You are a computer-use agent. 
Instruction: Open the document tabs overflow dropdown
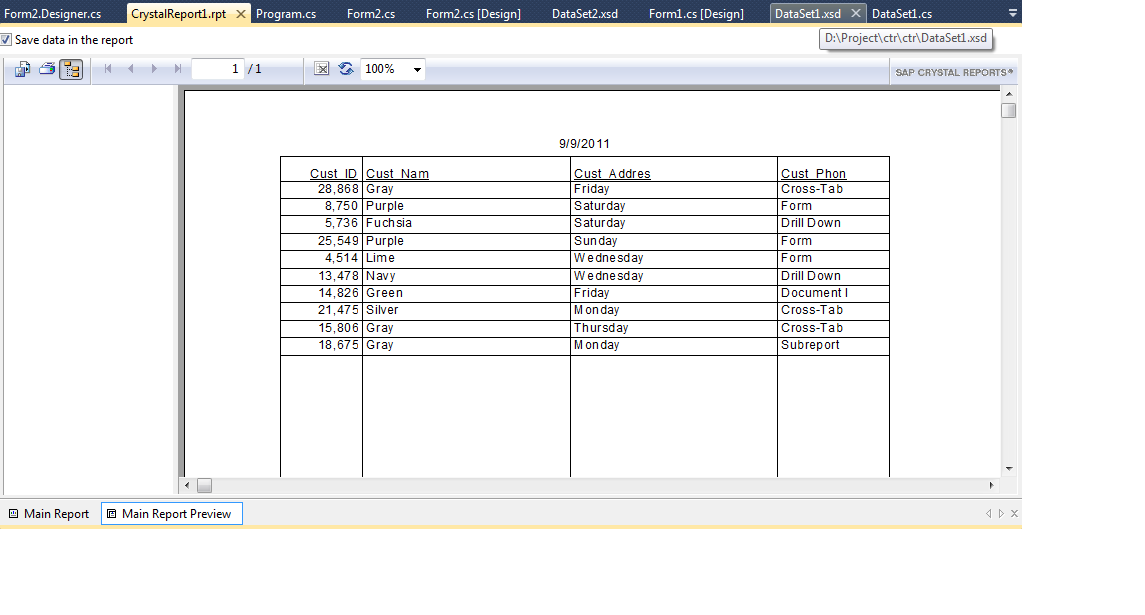click(x=1012, y=13)
